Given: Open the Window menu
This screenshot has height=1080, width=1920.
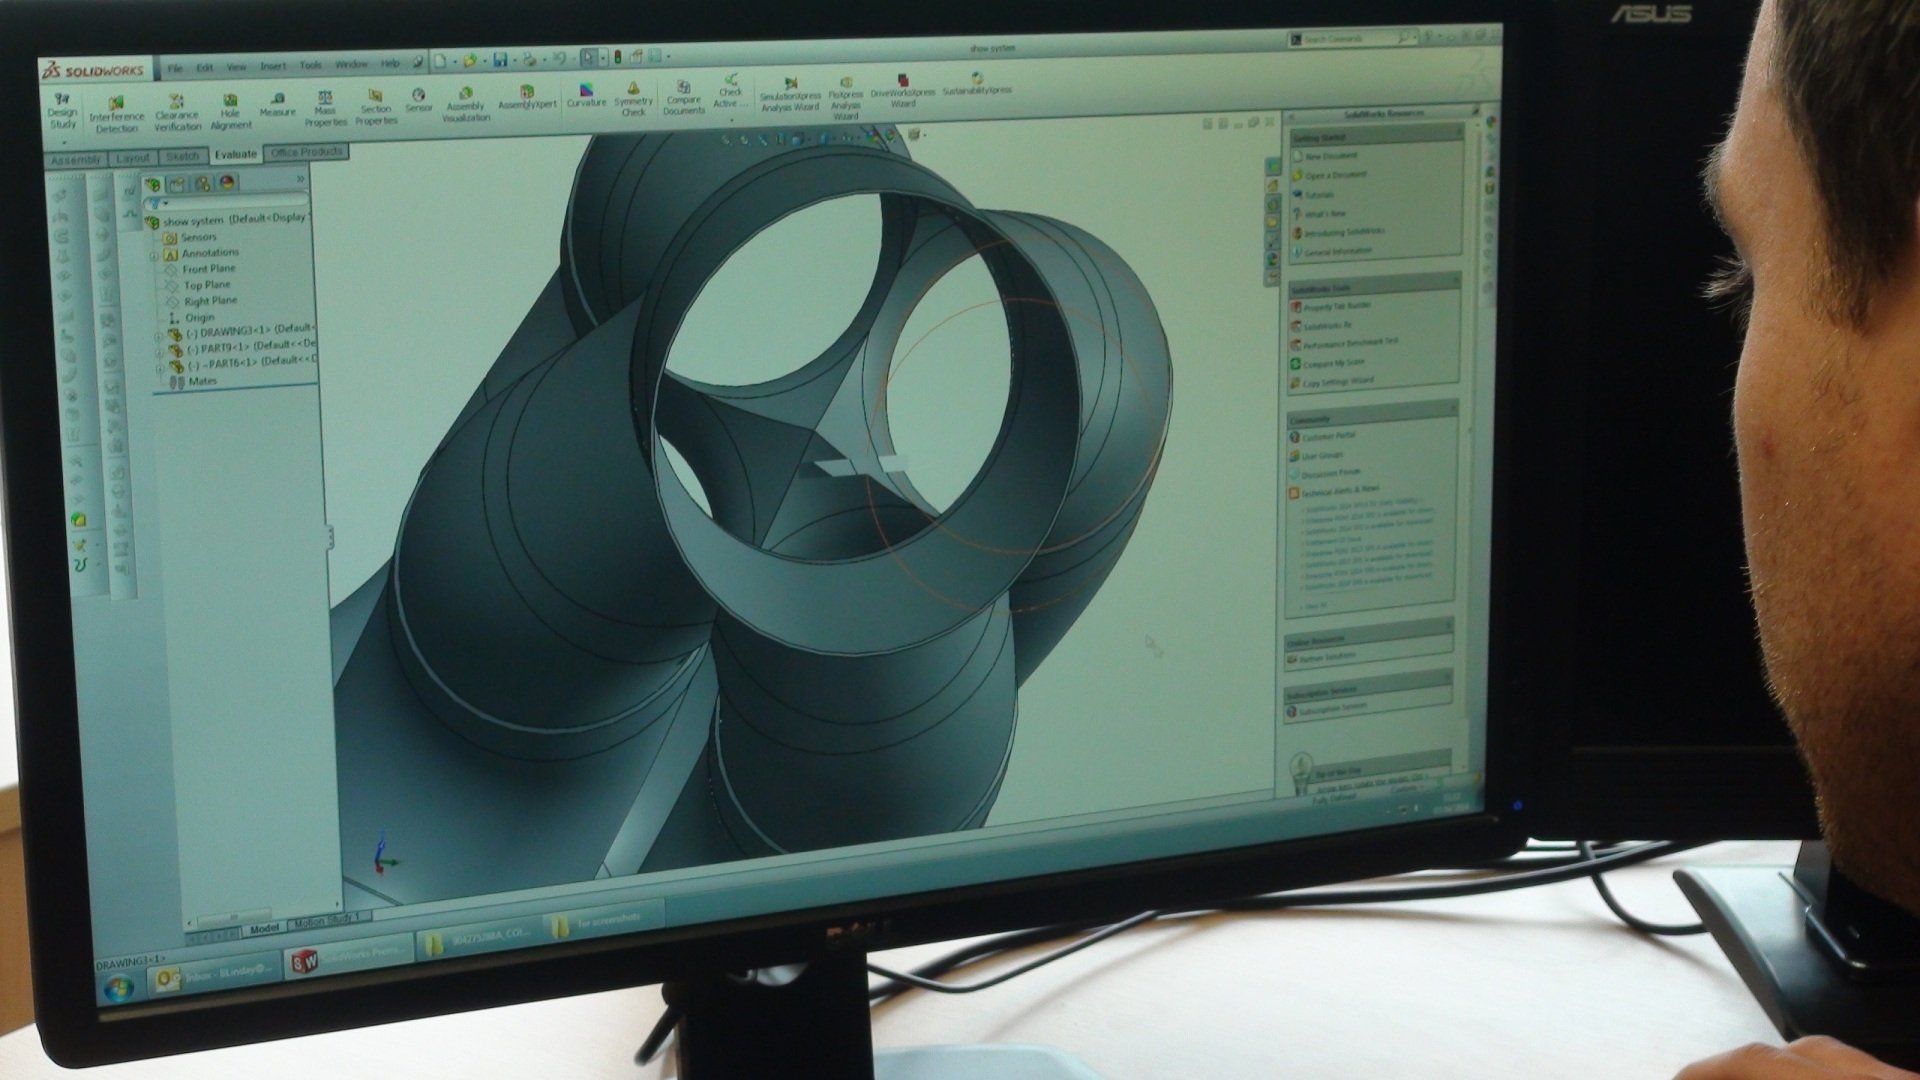Looking at the screenshot, I should [x=351, y=64].
